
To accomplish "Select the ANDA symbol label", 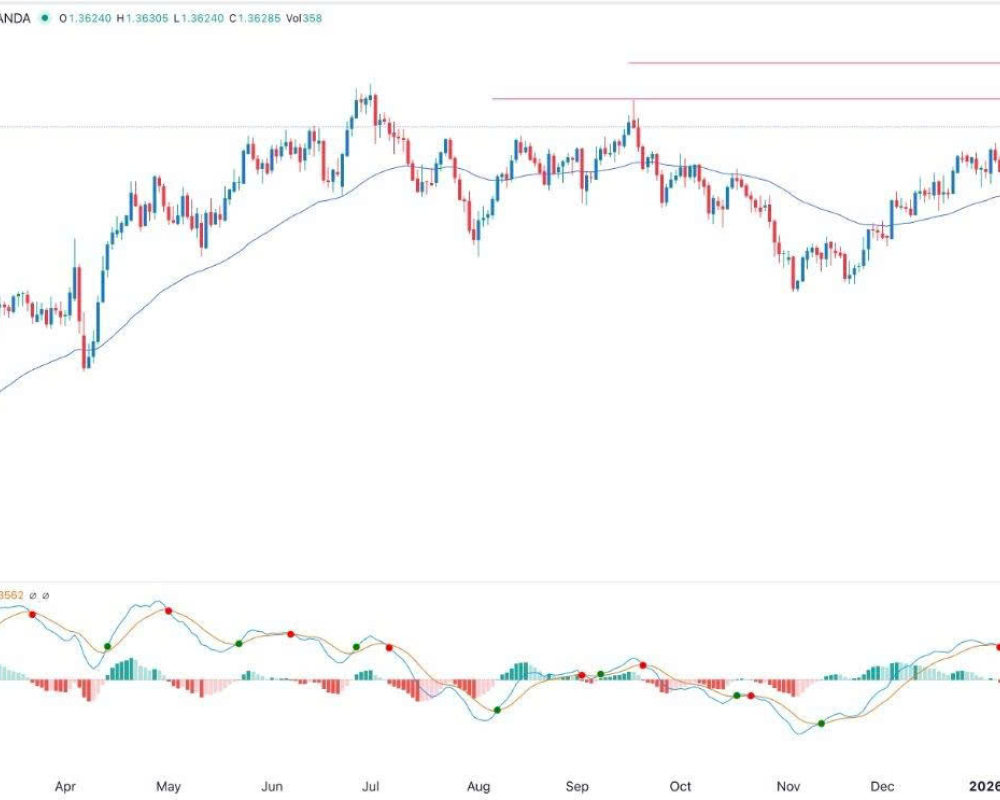I will pos(15,18).
